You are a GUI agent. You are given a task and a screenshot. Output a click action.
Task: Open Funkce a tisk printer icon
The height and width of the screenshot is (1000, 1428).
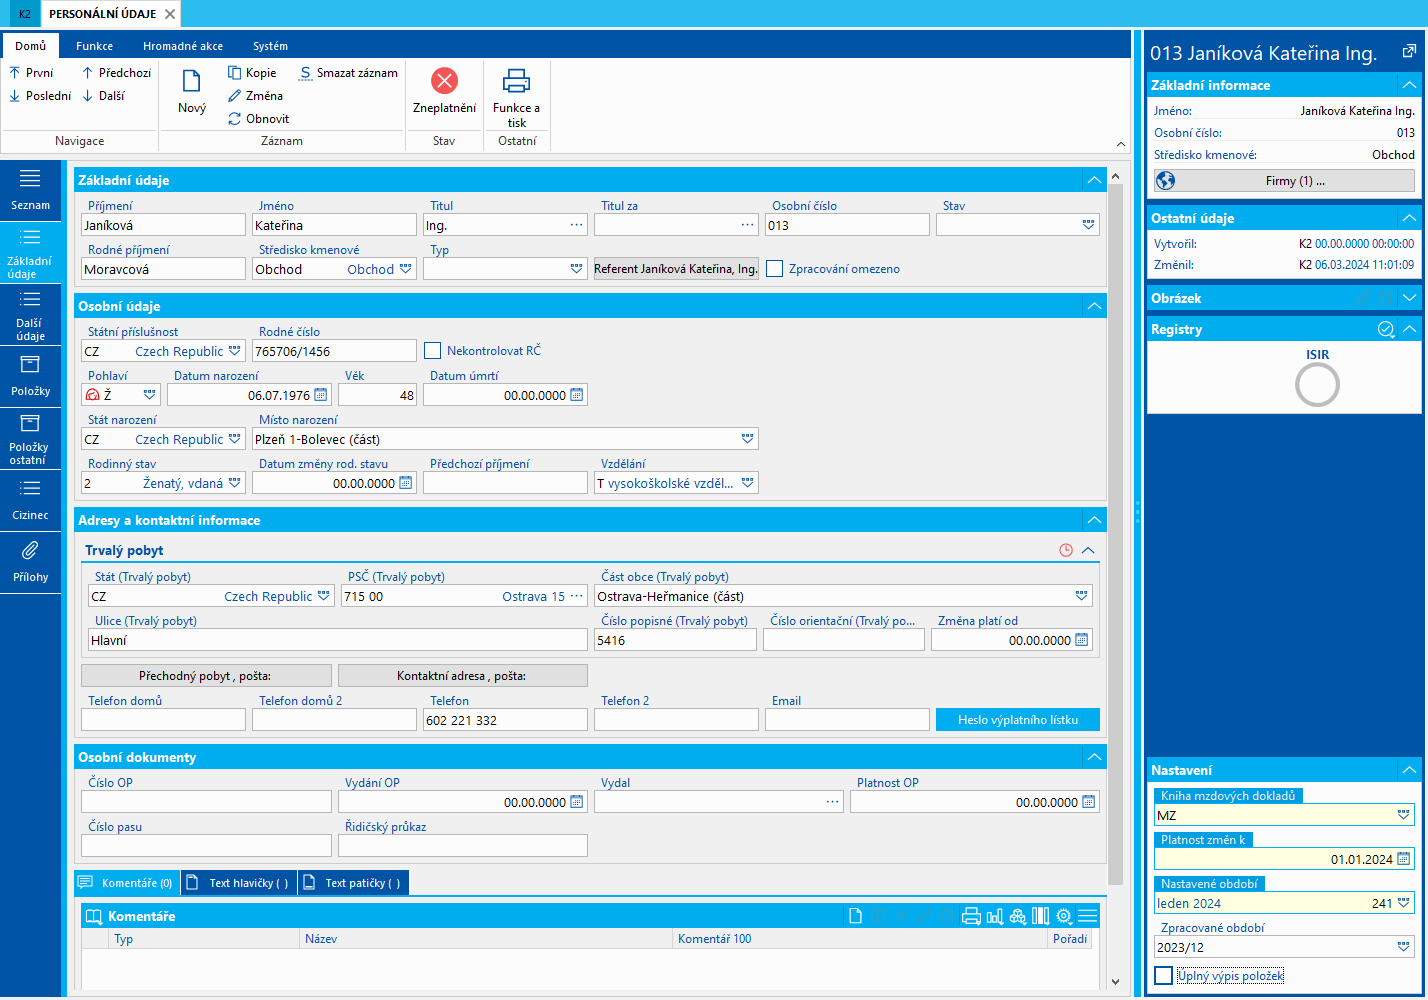point(516,81)
